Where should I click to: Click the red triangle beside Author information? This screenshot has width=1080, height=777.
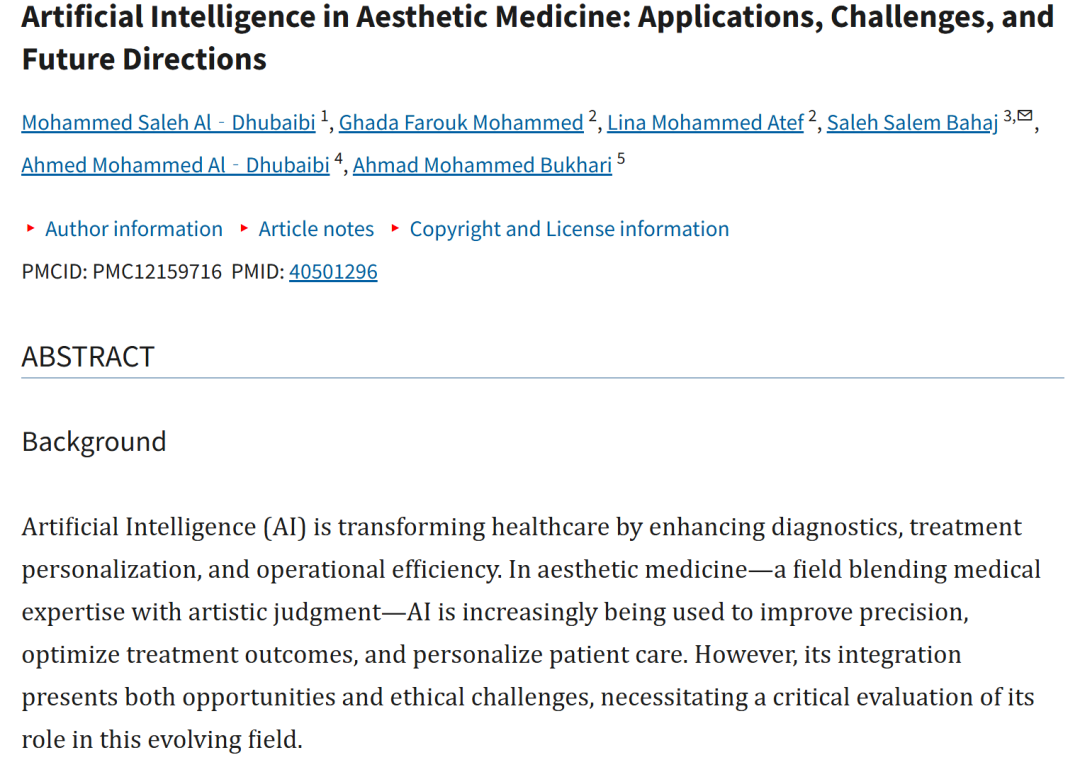click(30, 228)
